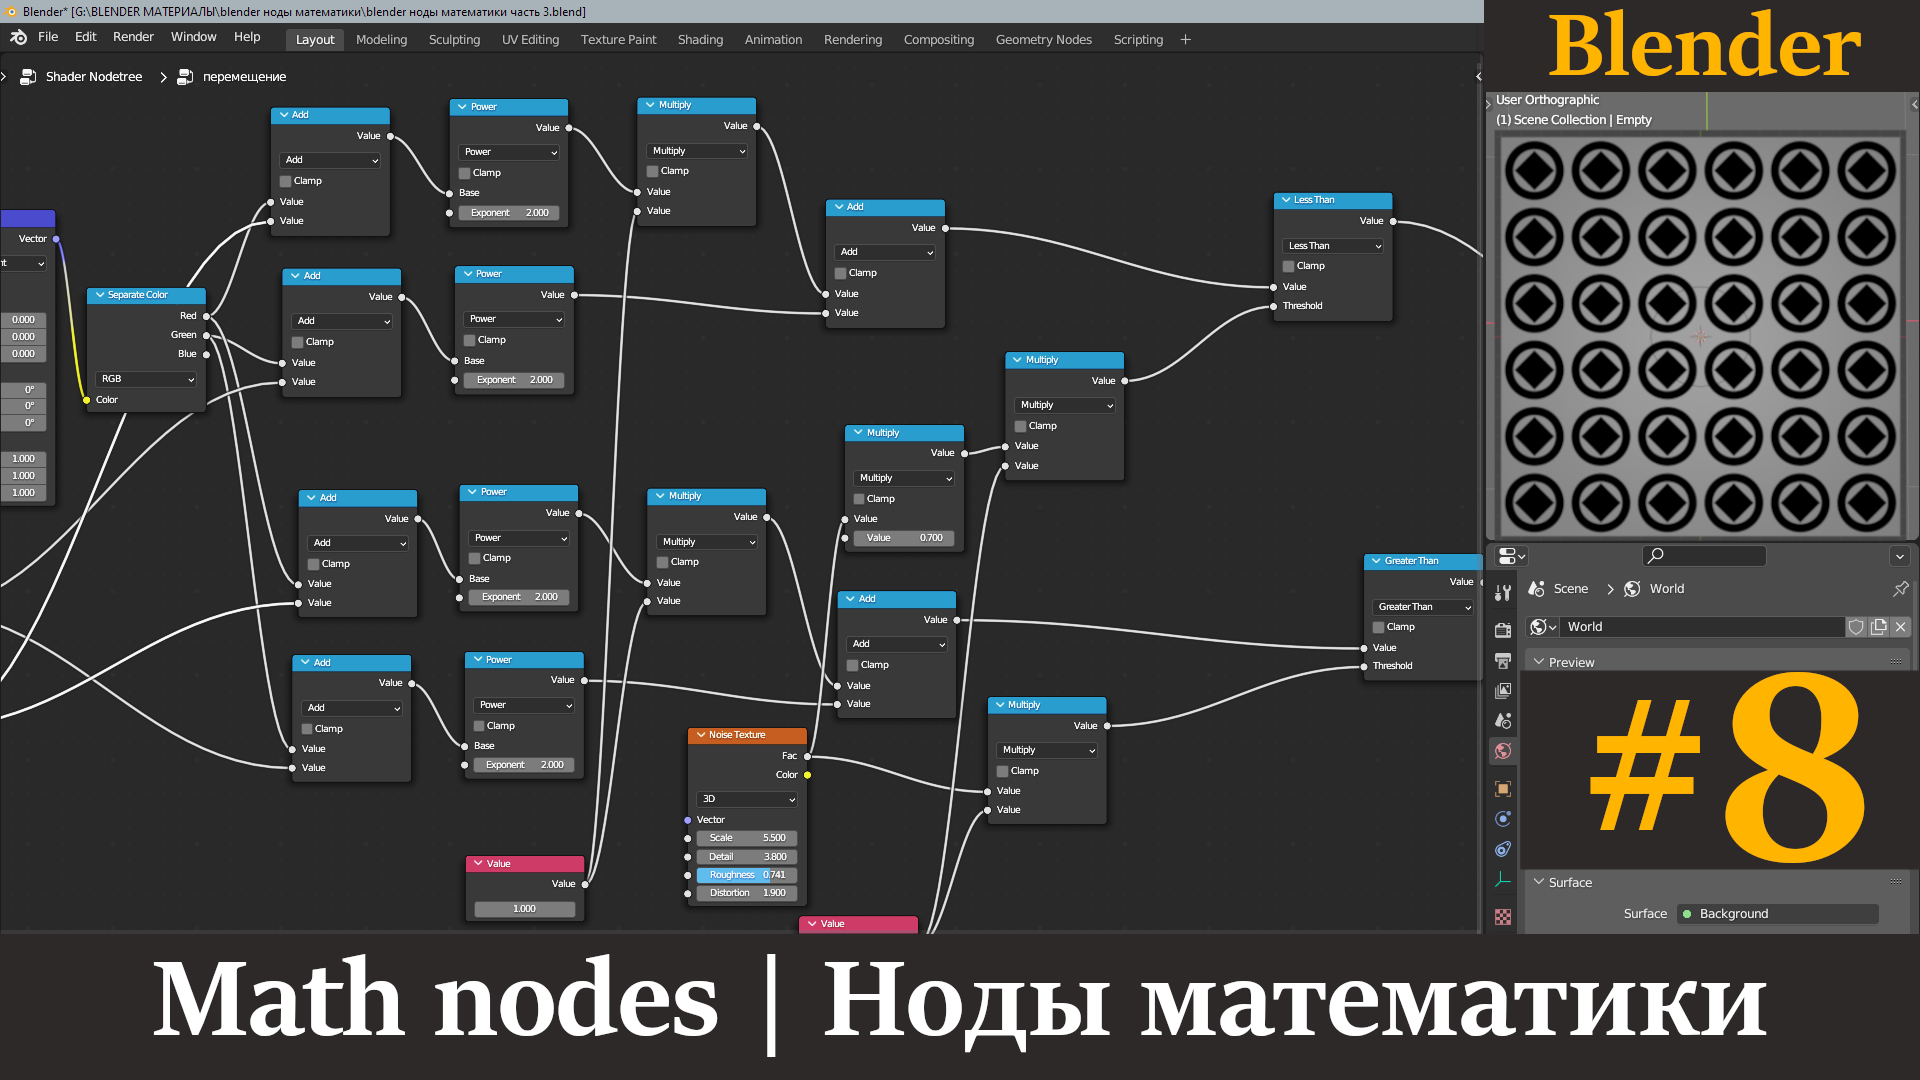Enable Clamp on the Less Than node
This screenshot has width=1920, height=1080.
(1290, 266)
